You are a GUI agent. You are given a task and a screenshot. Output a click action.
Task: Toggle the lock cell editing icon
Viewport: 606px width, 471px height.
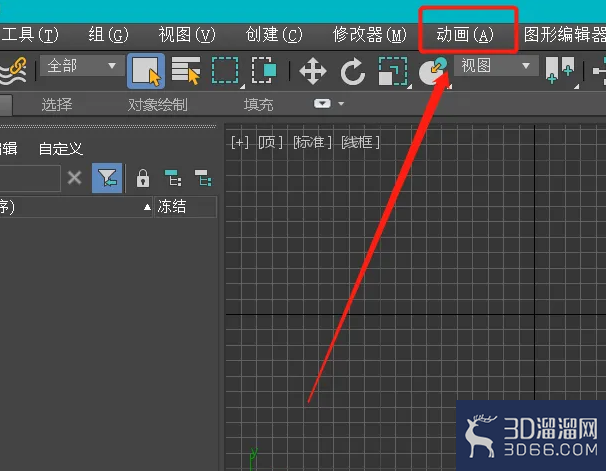click(143, 178)
